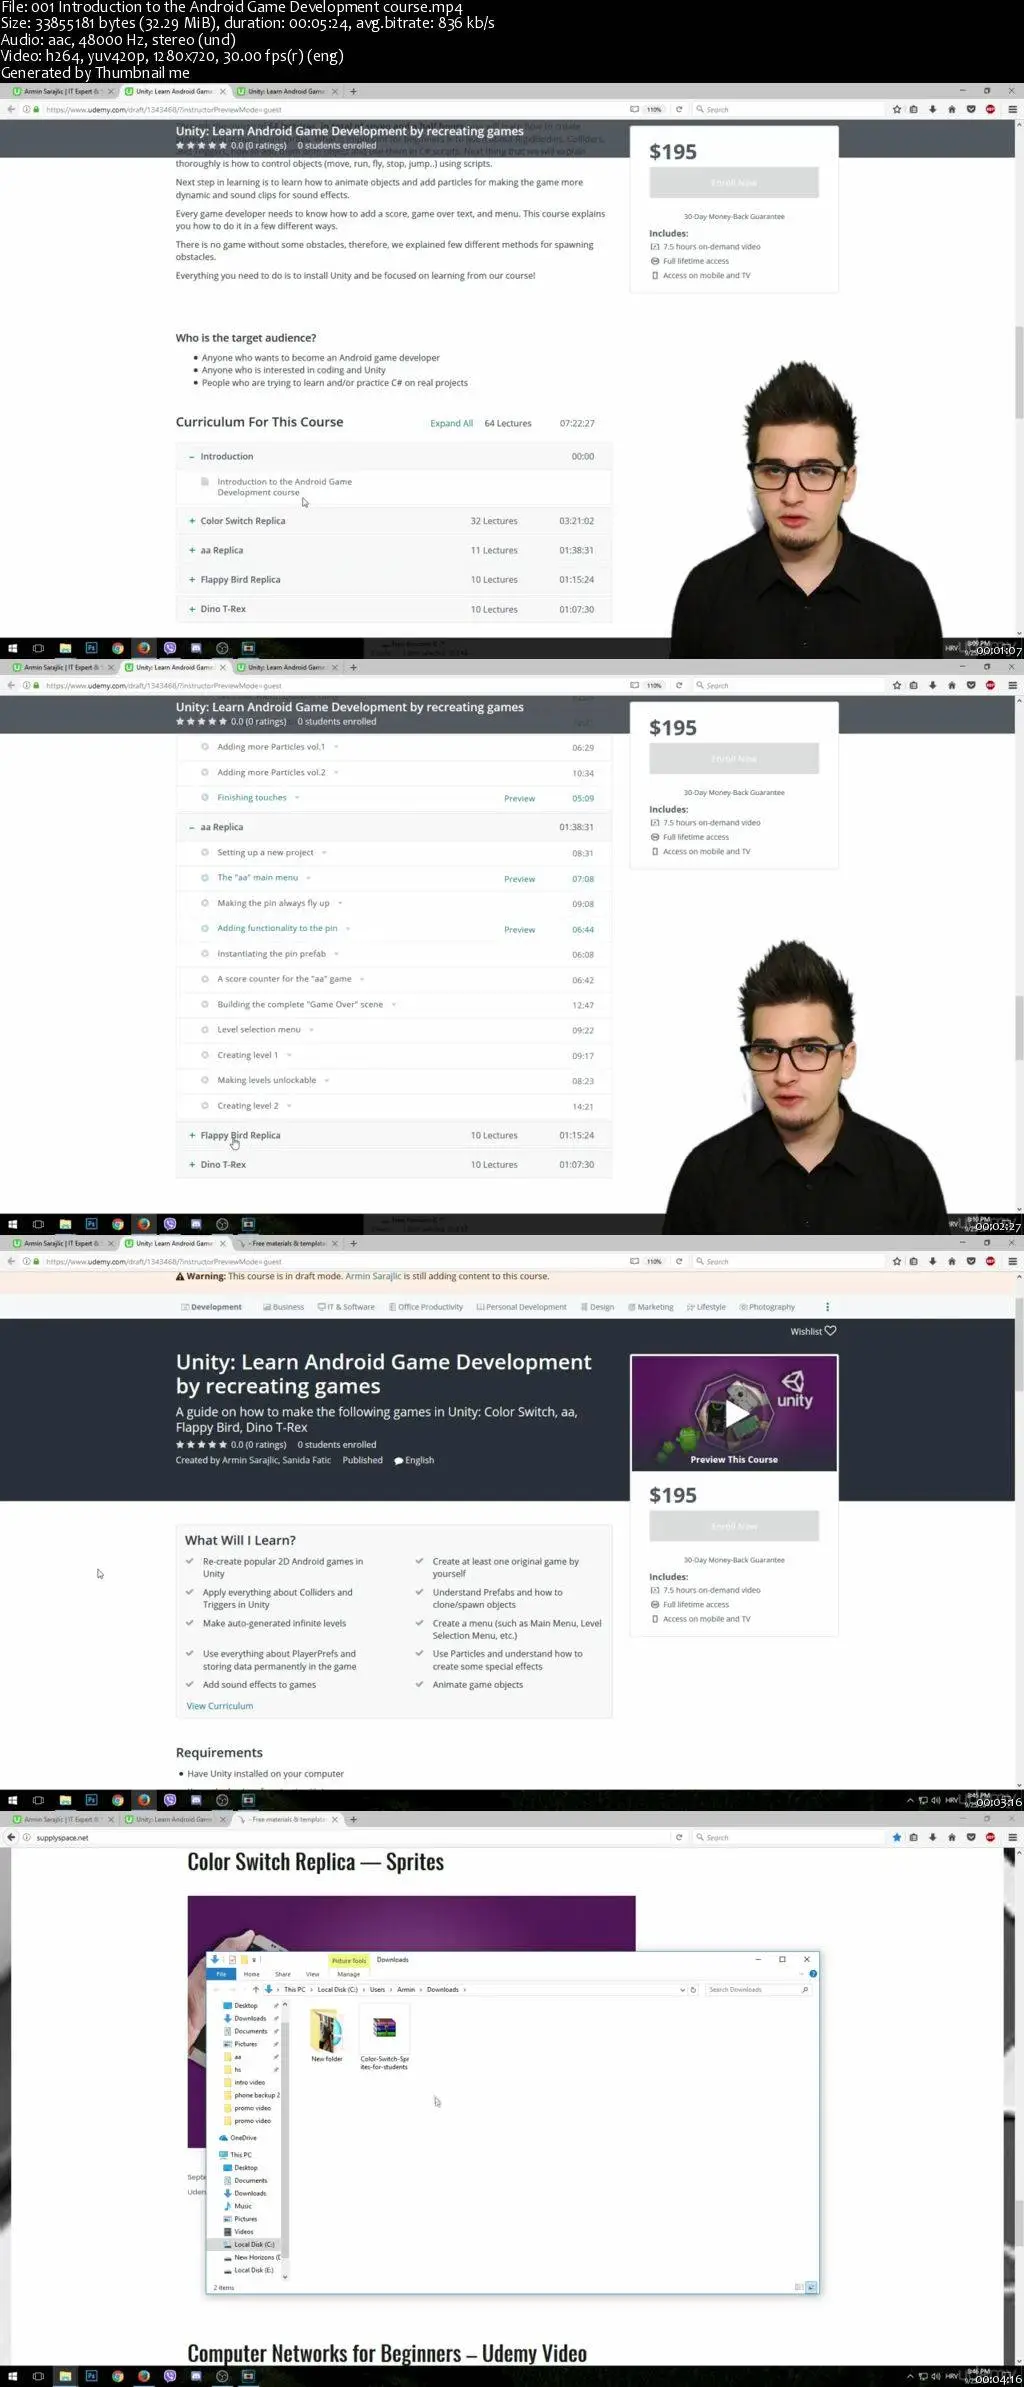Viewport: 1024px width, 2387px height.
Task: Open the IT & Software category
Action: (x=346, y=1307)
